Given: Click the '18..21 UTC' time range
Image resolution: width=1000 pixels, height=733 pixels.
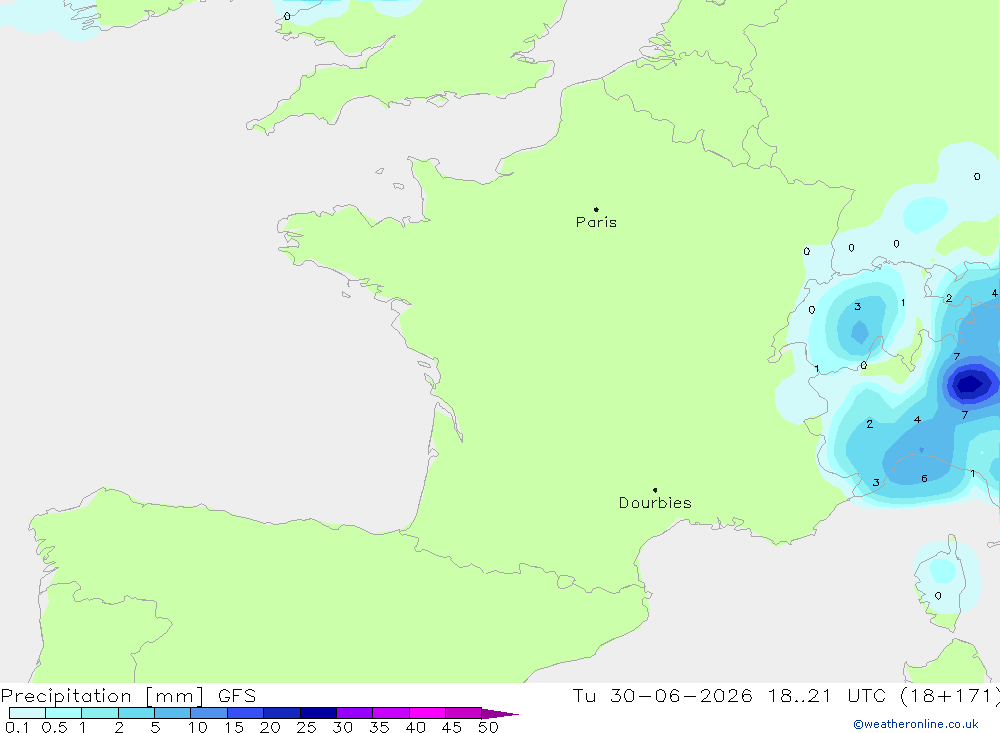Looking at the screenshot, I should point(828,696).
